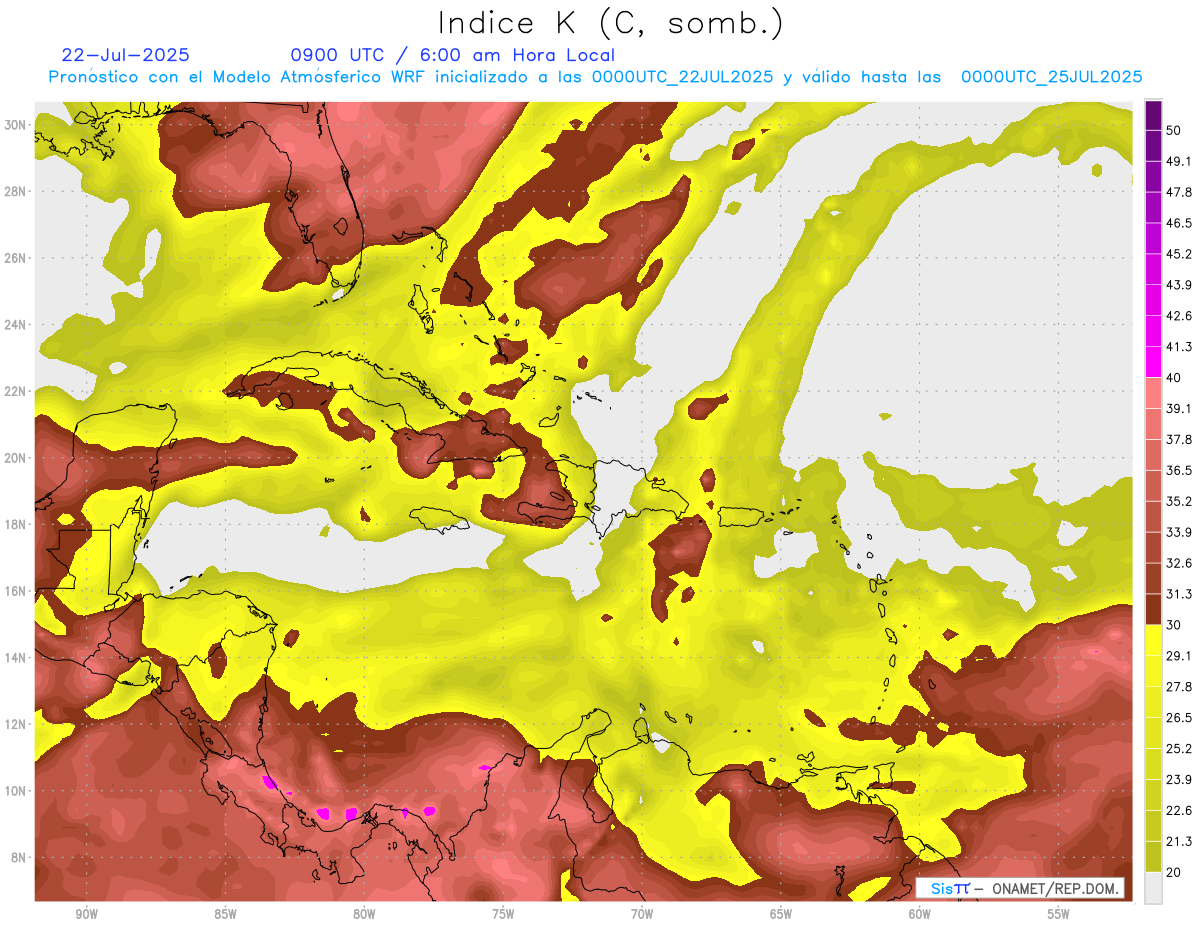Click the "43.9" value on the color scale

point(1180,285)
